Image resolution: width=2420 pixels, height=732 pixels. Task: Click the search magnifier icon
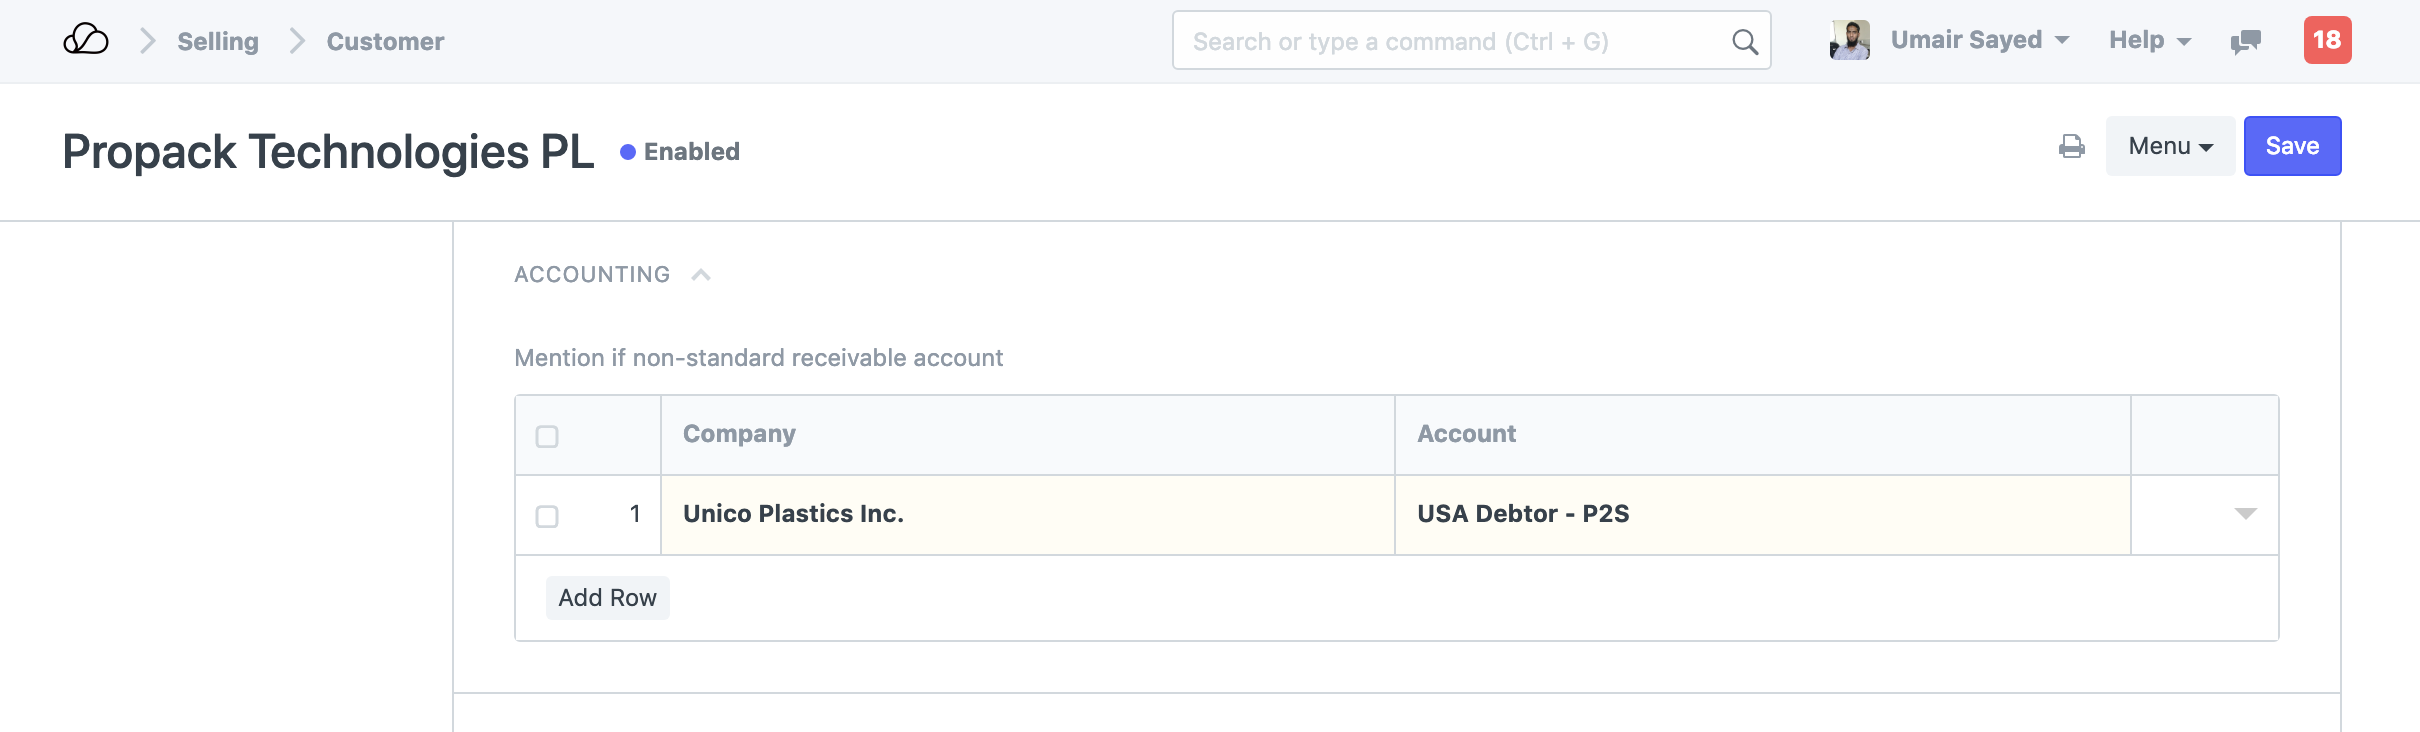(1744, 42)
